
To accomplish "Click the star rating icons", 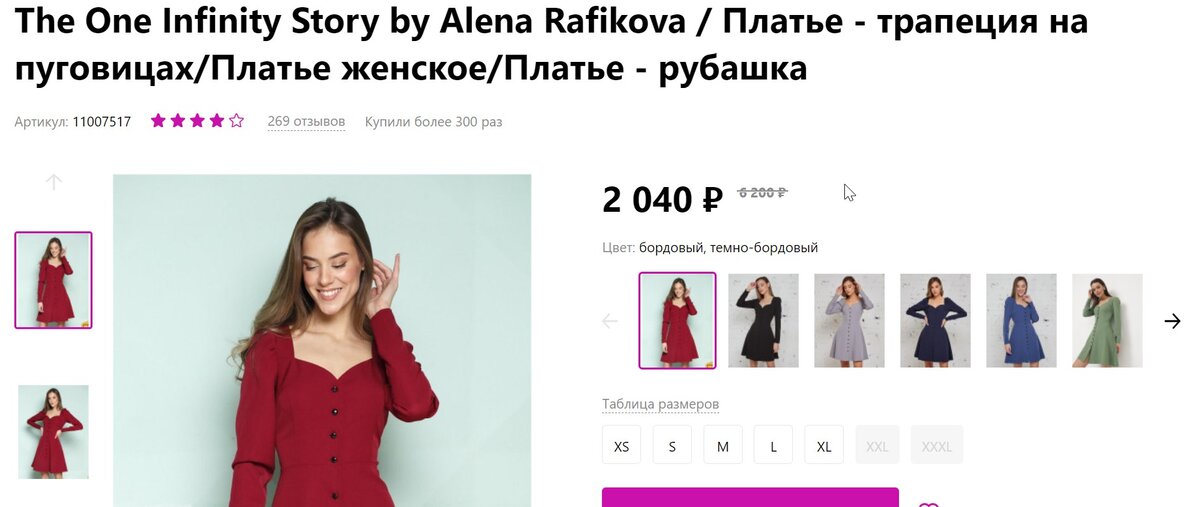I will [x=197, y=121].
